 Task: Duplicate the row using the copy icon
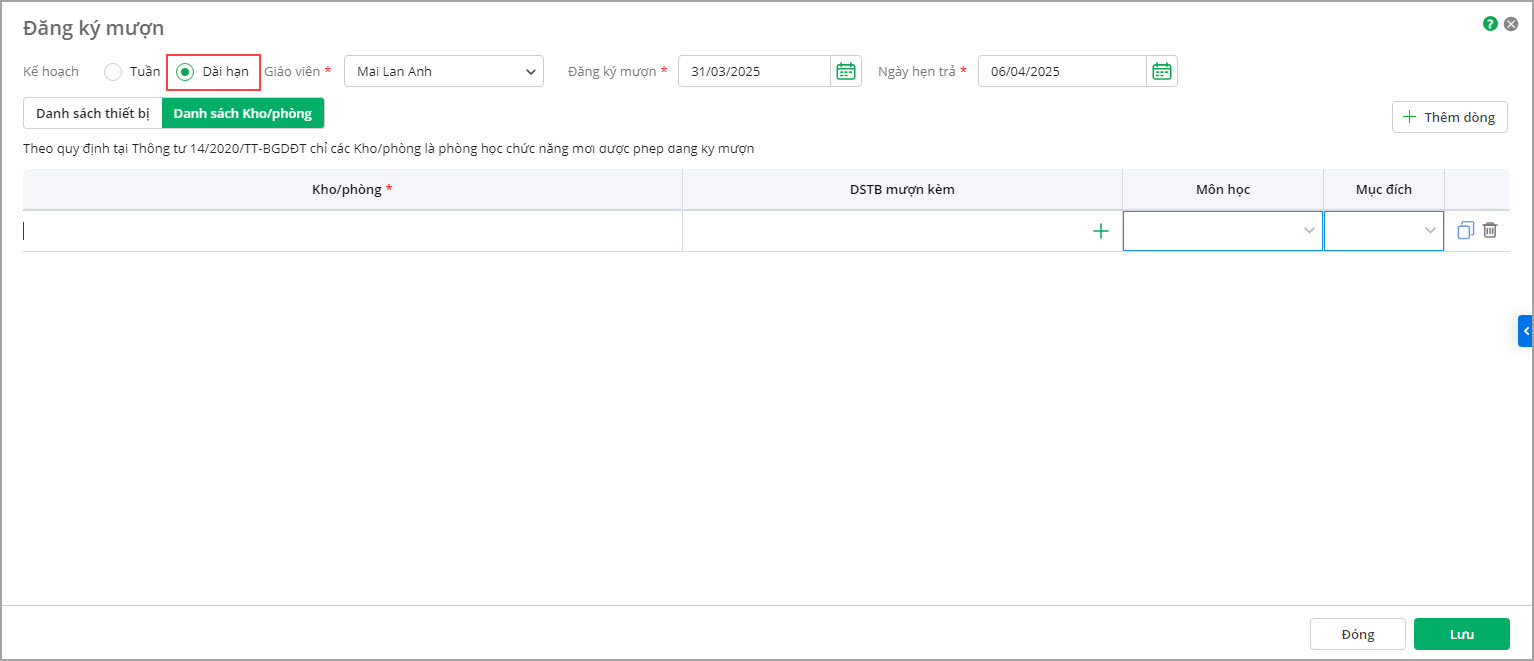[1465, 230]
